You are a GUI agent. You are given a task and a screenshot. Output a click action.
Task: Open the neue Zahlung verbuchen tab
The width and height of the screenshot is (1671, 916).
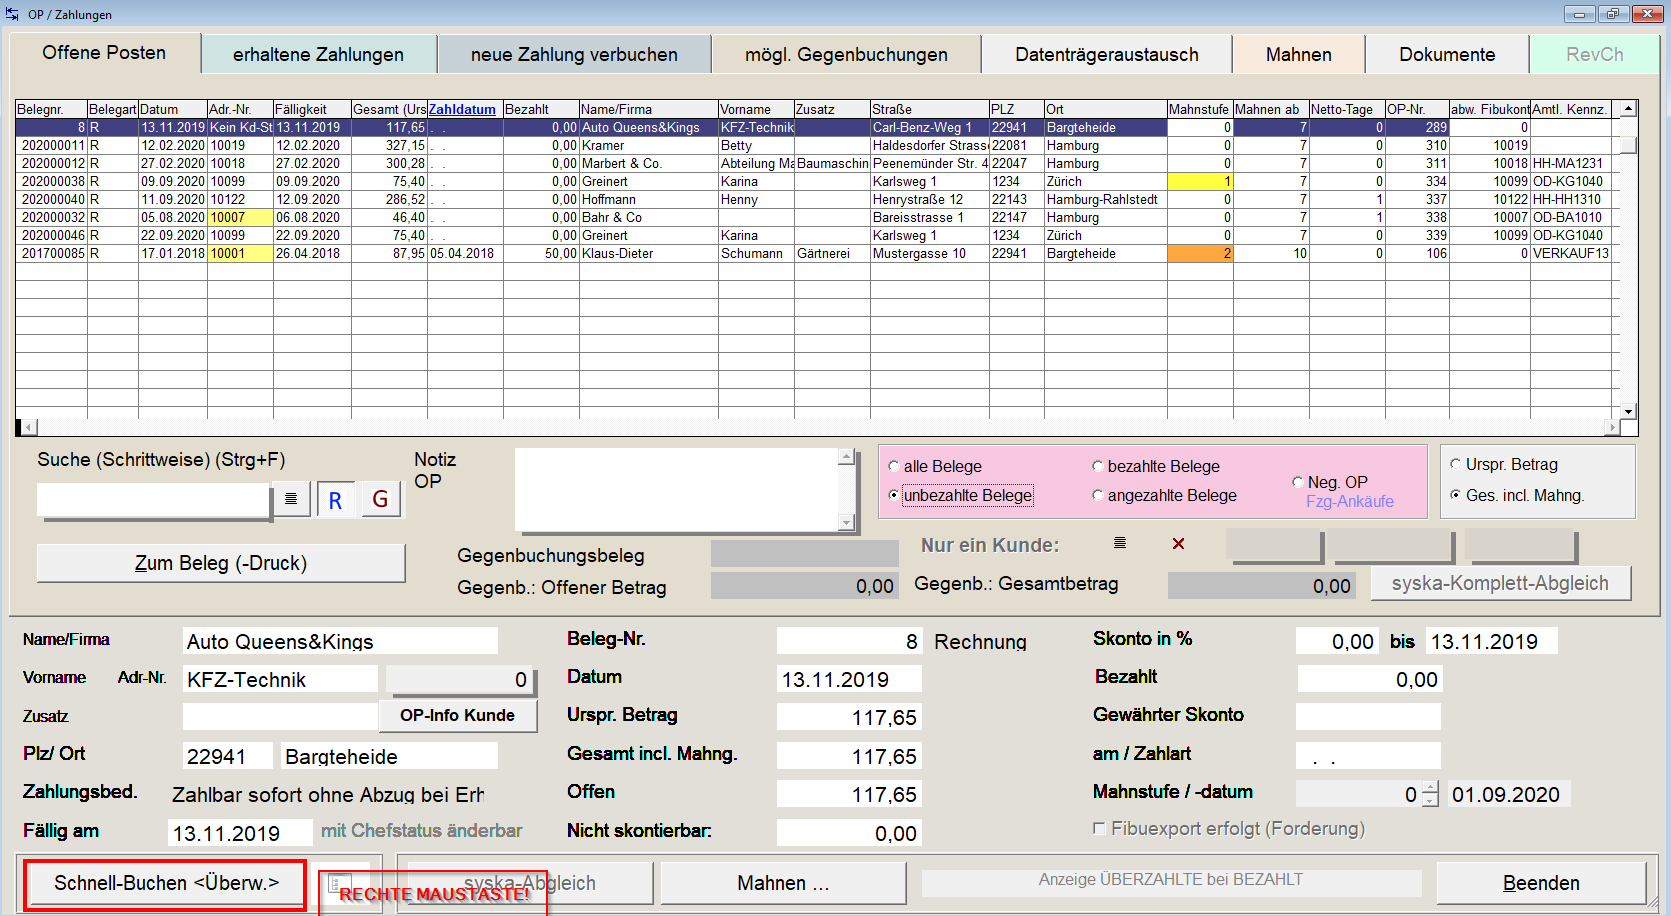pyautogui.click(x=574, y=54)
